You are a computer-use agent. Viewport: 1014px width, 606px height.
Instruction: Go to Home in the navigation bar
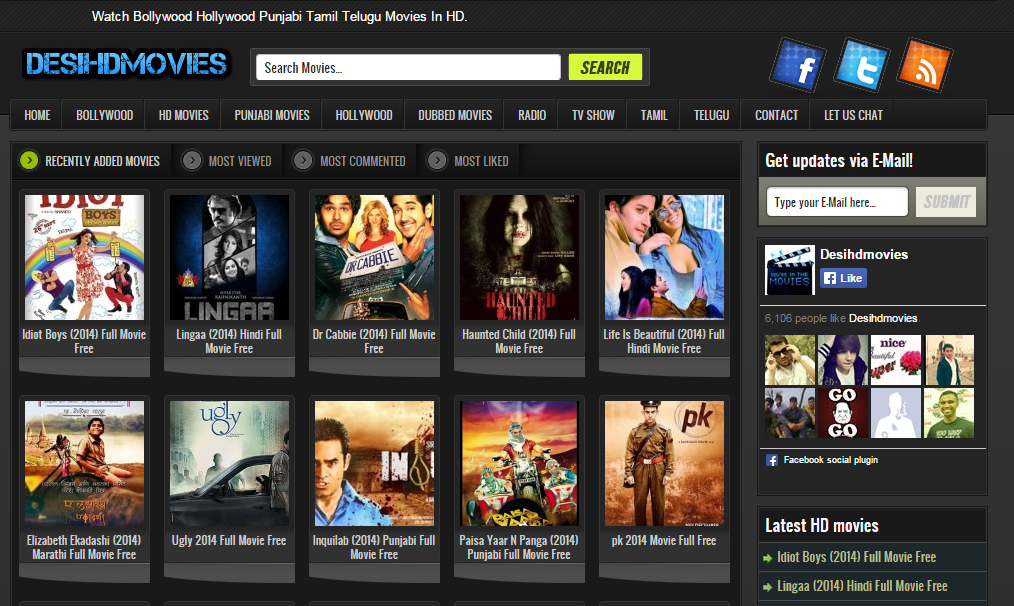pos(37,115)
